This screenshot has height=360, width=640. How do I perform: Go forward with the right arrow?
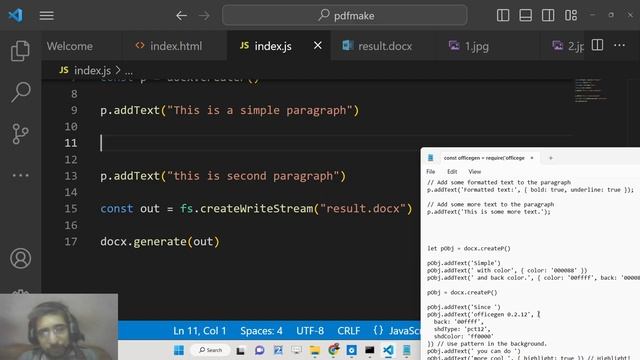tap(204, 16)
